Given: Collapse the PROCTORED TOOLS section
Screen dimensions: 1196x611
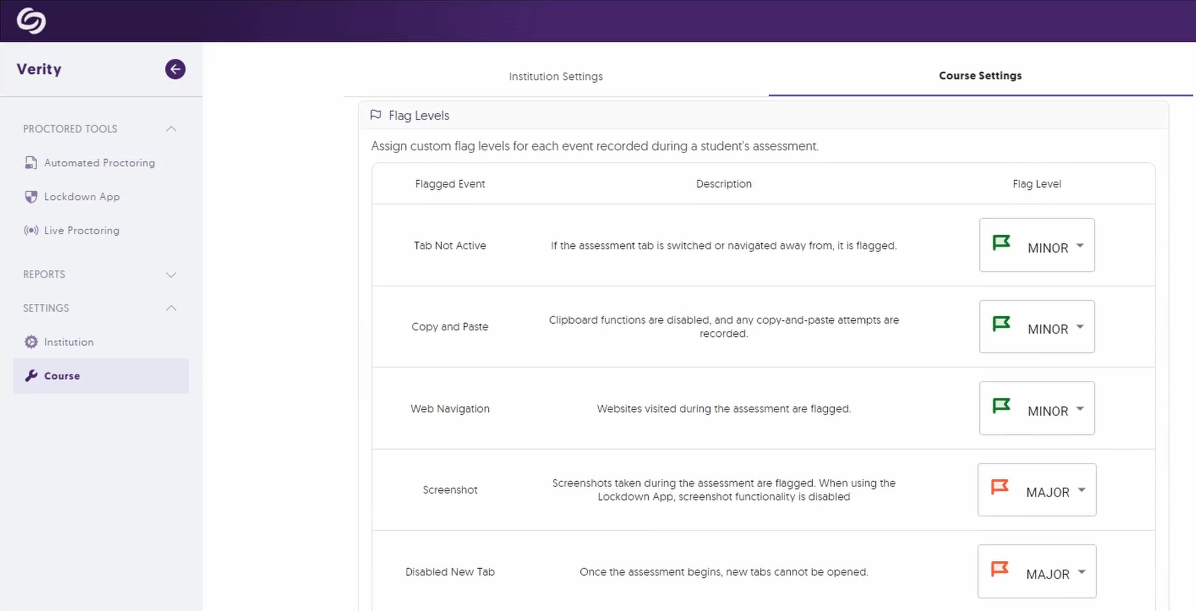Looking at the screenshot, I should pyautogui.click(x=171, y=128).
